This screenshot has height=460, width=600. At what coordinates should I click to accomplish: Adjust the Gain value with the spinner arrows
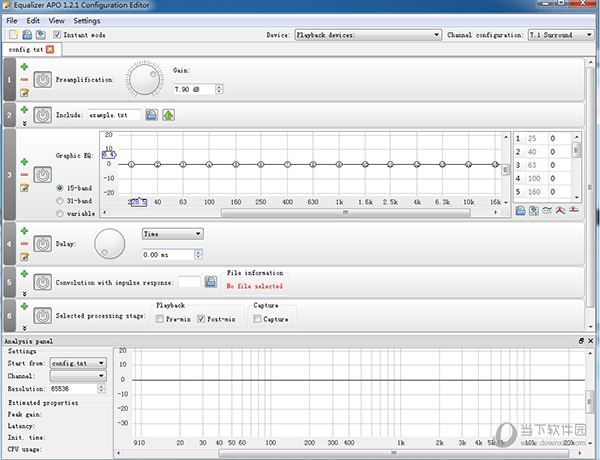coord(219,89)
